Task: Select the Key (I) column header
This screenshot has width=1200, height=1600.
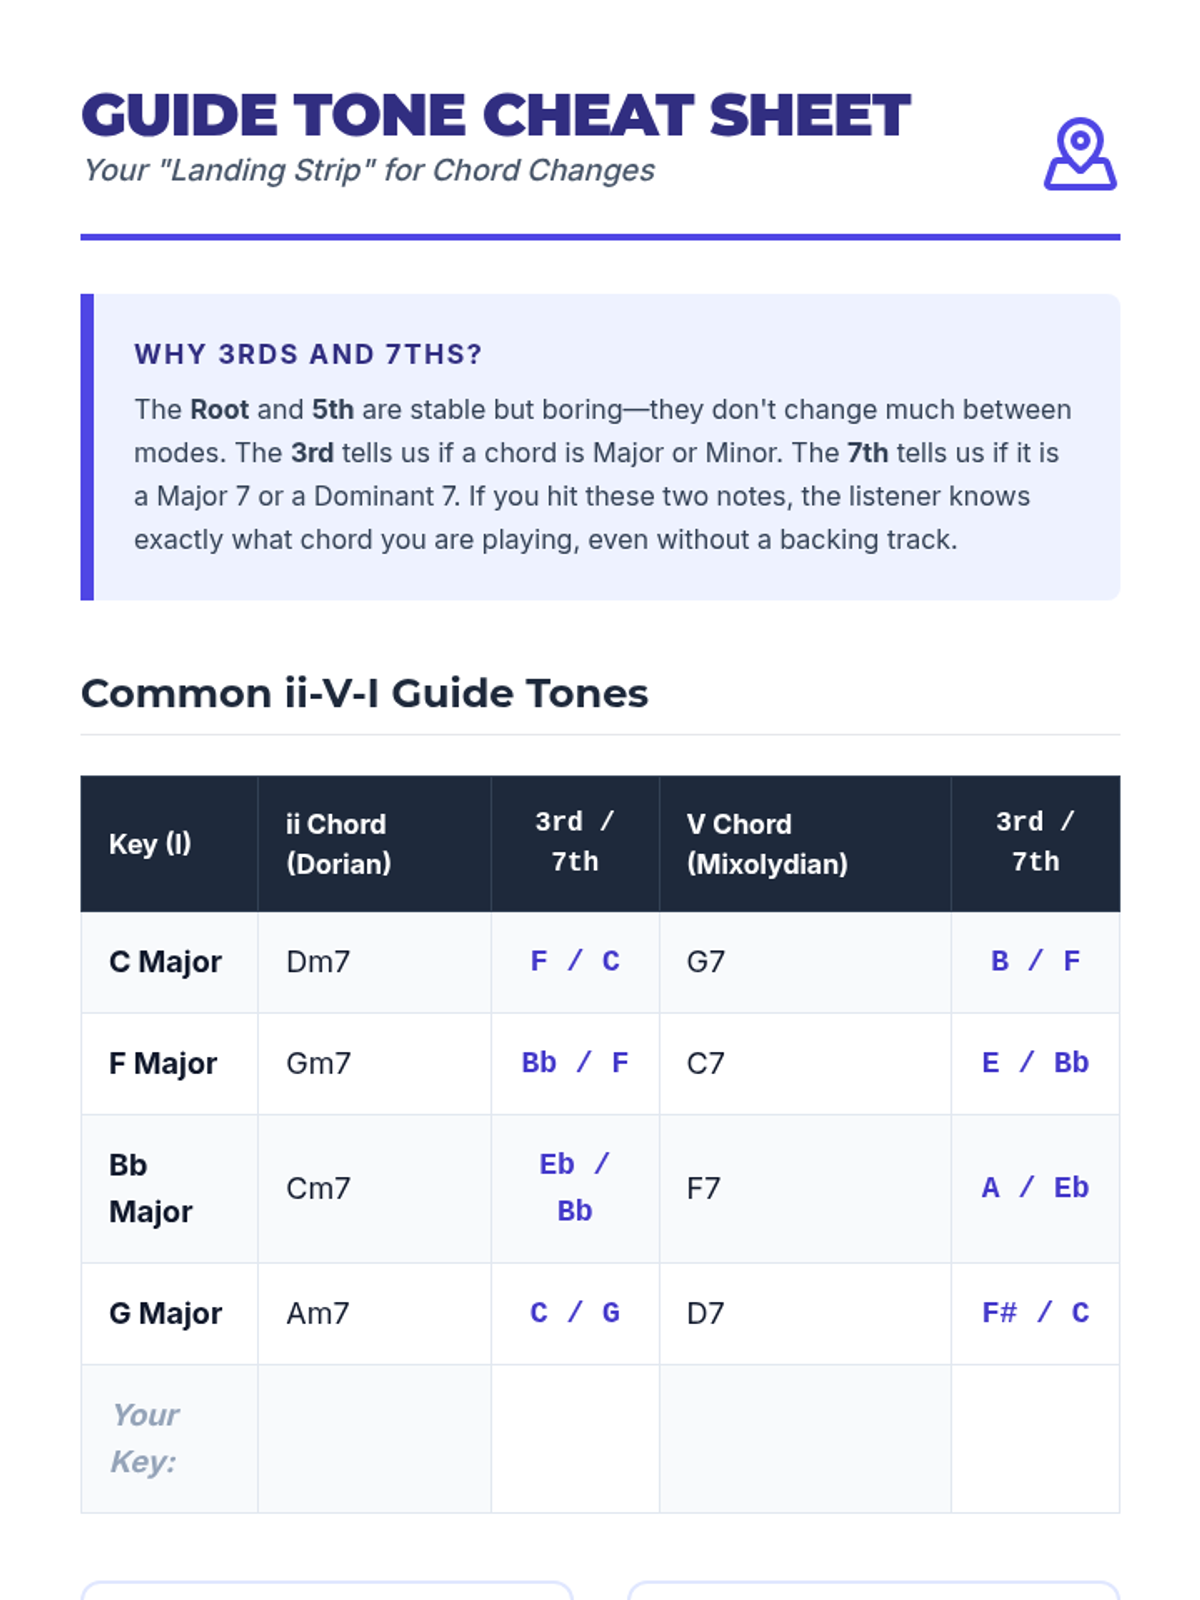Action: tap(169, 844)
